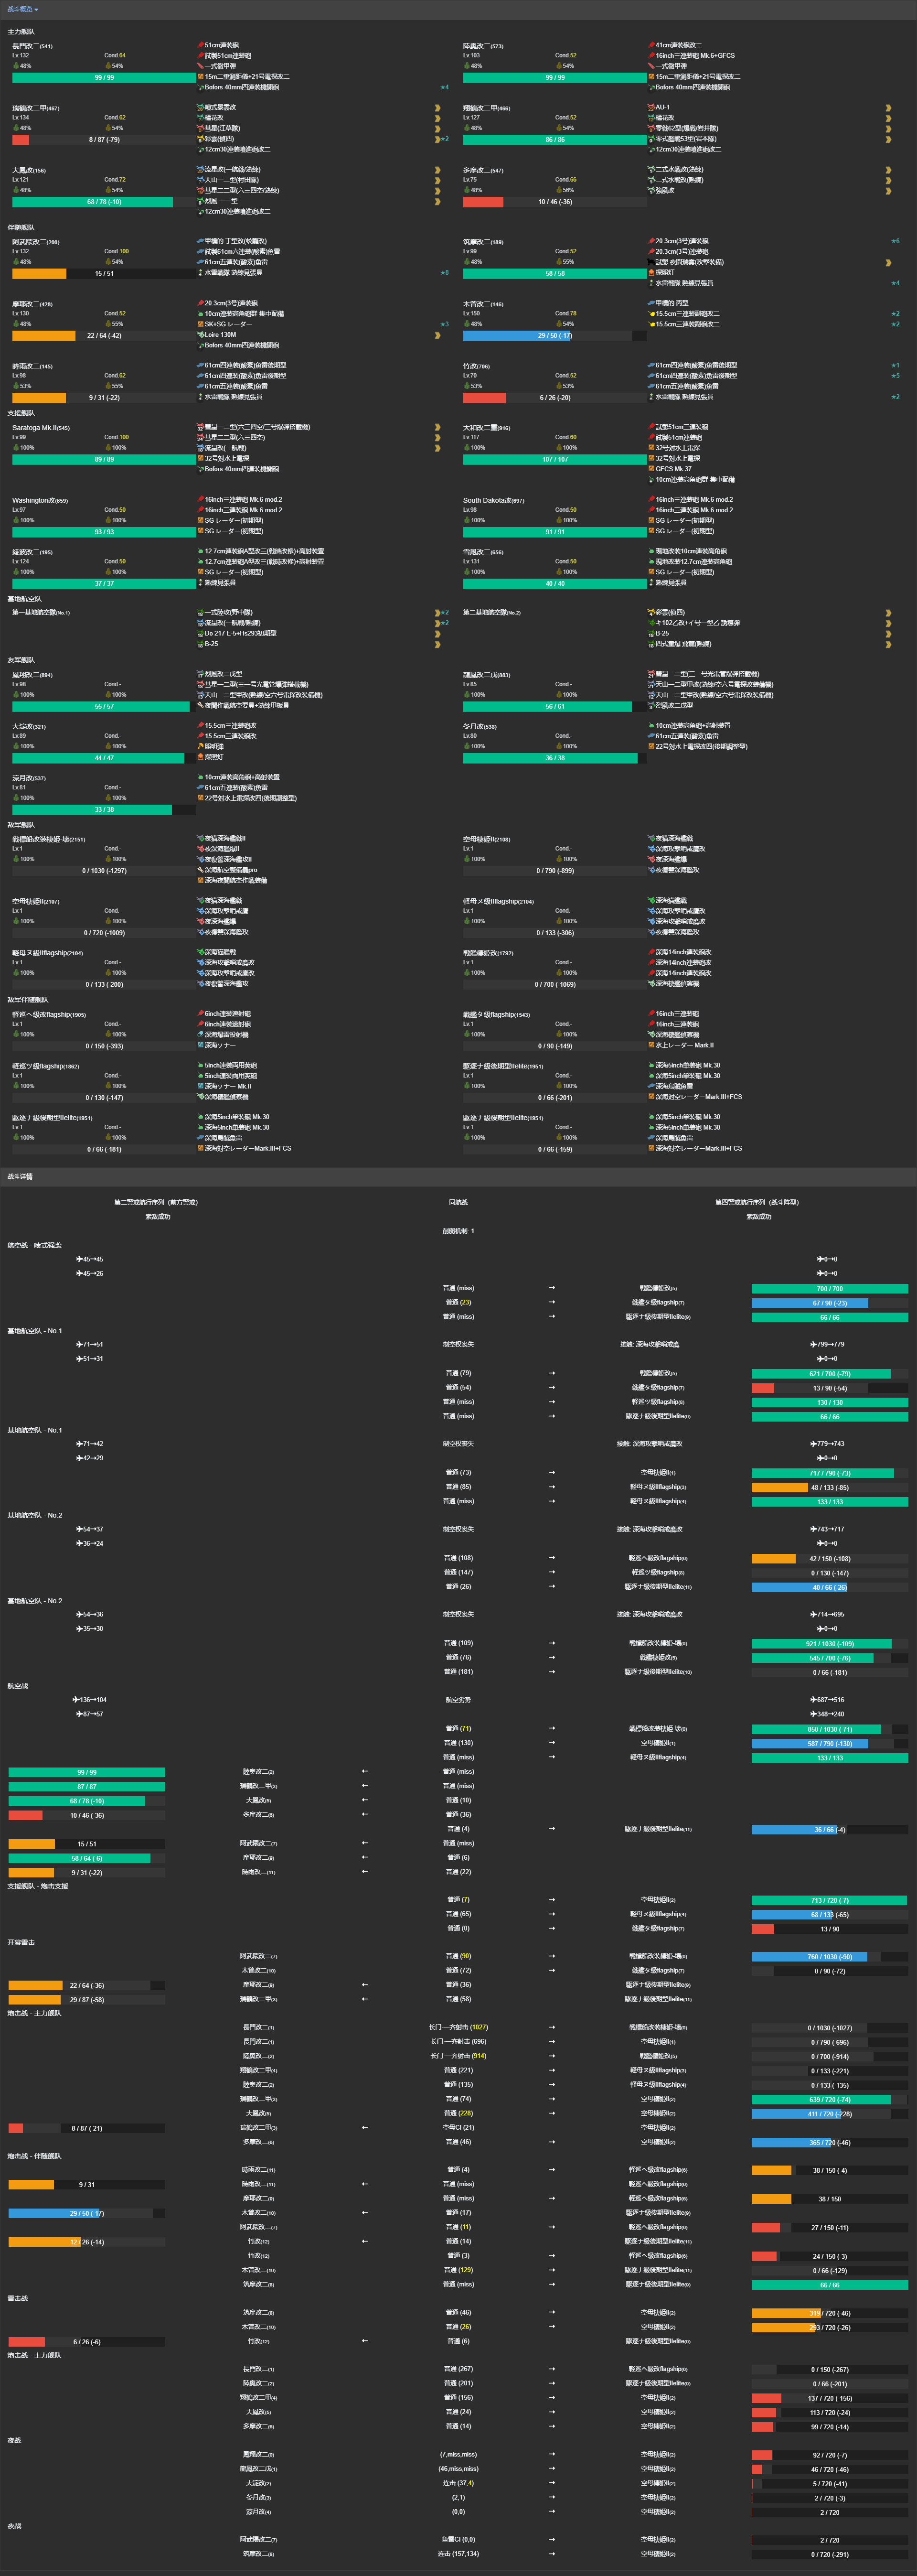Click 多摩改二's red 10 / 46 HP bar

tap(555, 202)
